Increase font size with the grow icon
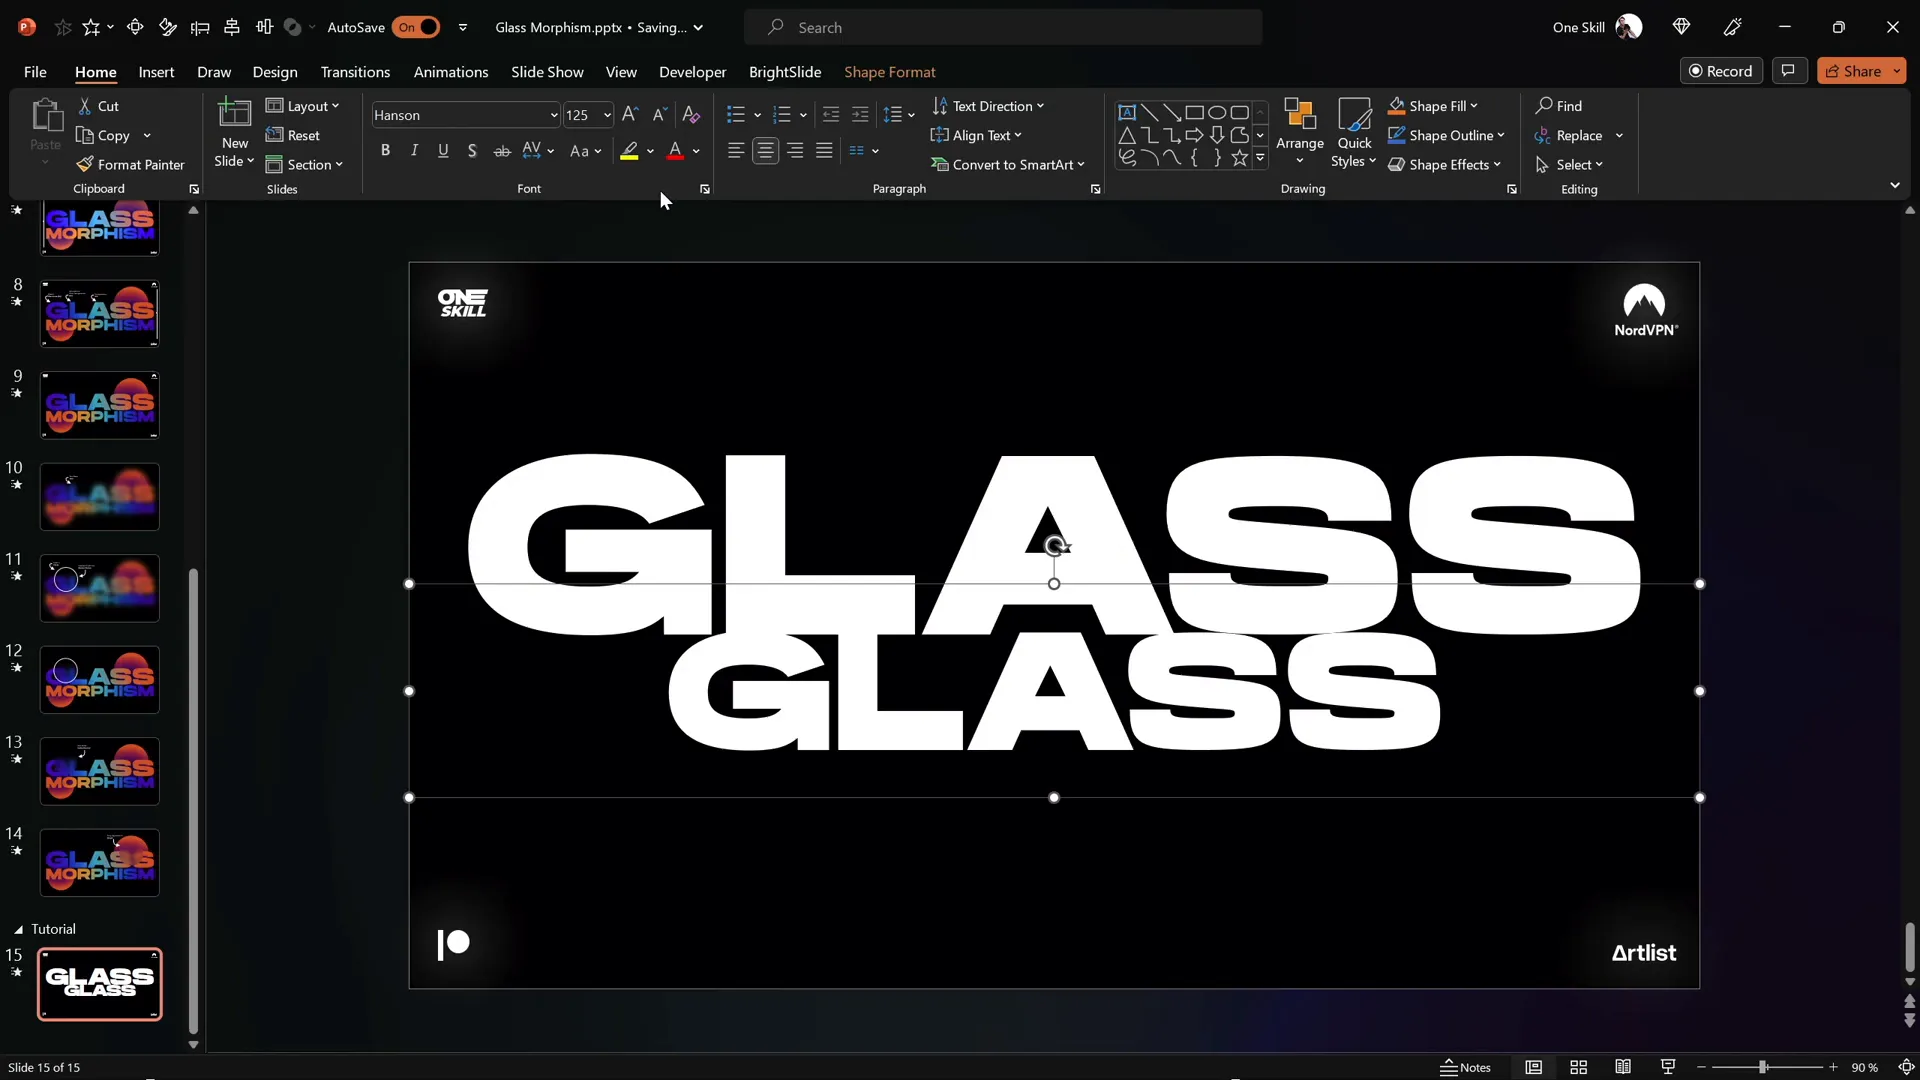This screenshot has height=1080, width=1920. tap(629, 114)
